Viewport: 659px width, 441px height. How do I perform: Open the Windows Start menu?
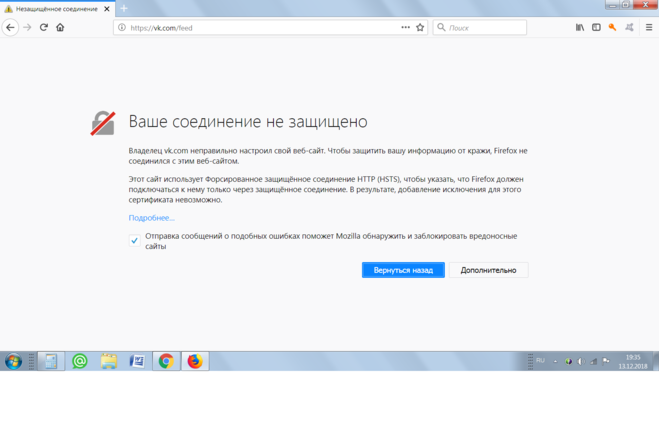click(x=14, y=361)
